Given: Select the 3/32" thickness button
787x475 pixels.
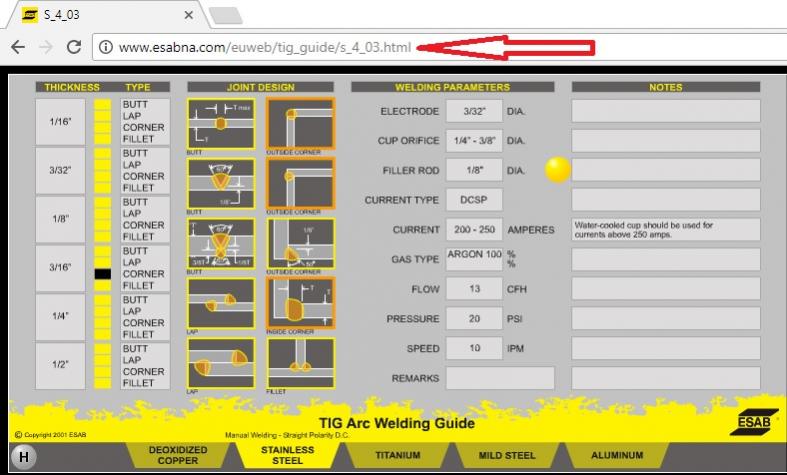Looking at the screenshot, I should pyautogui.click(x=60, y=170).
